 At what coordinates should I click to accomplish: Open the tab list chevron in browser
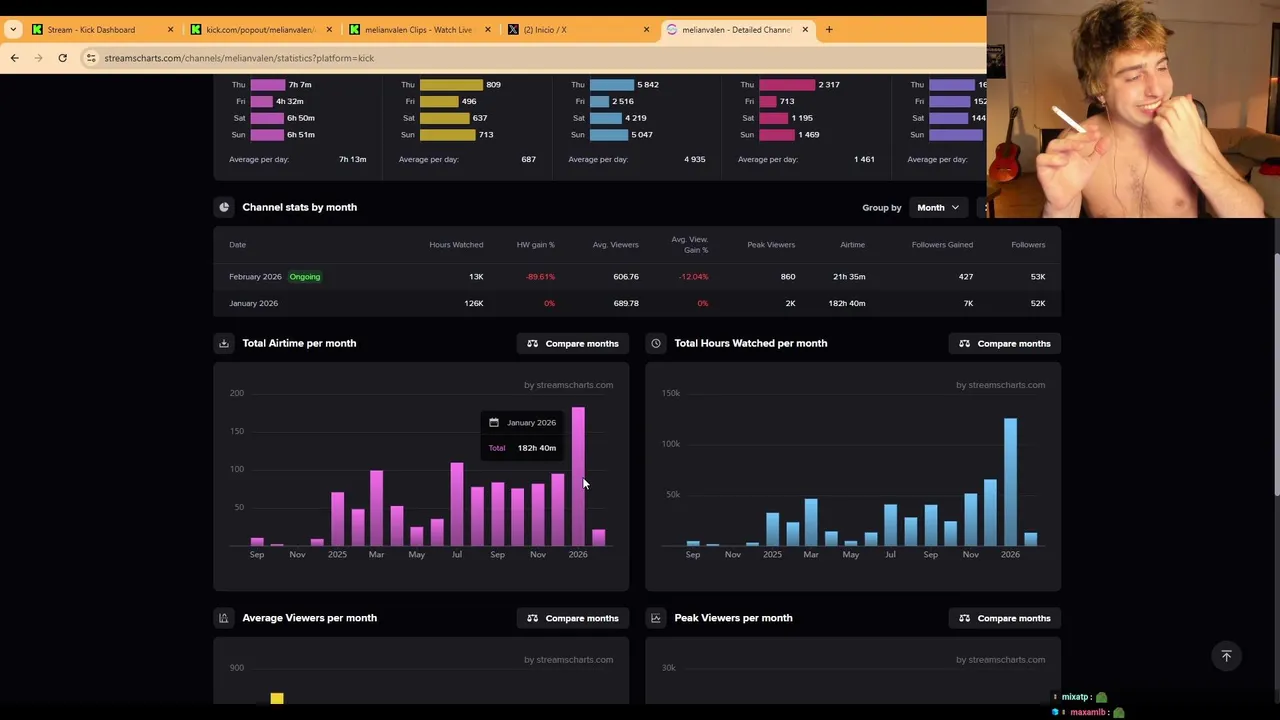click(12, 29)
